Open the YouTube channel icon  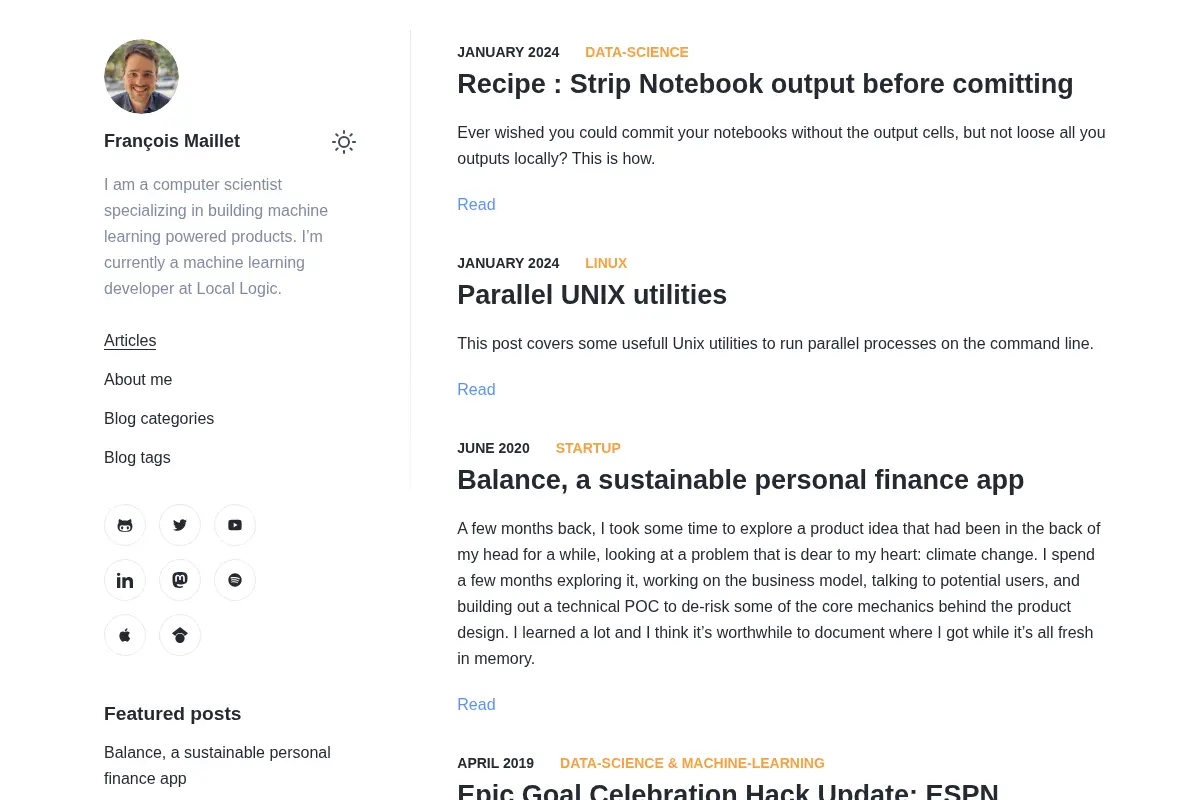coord(235,525)
